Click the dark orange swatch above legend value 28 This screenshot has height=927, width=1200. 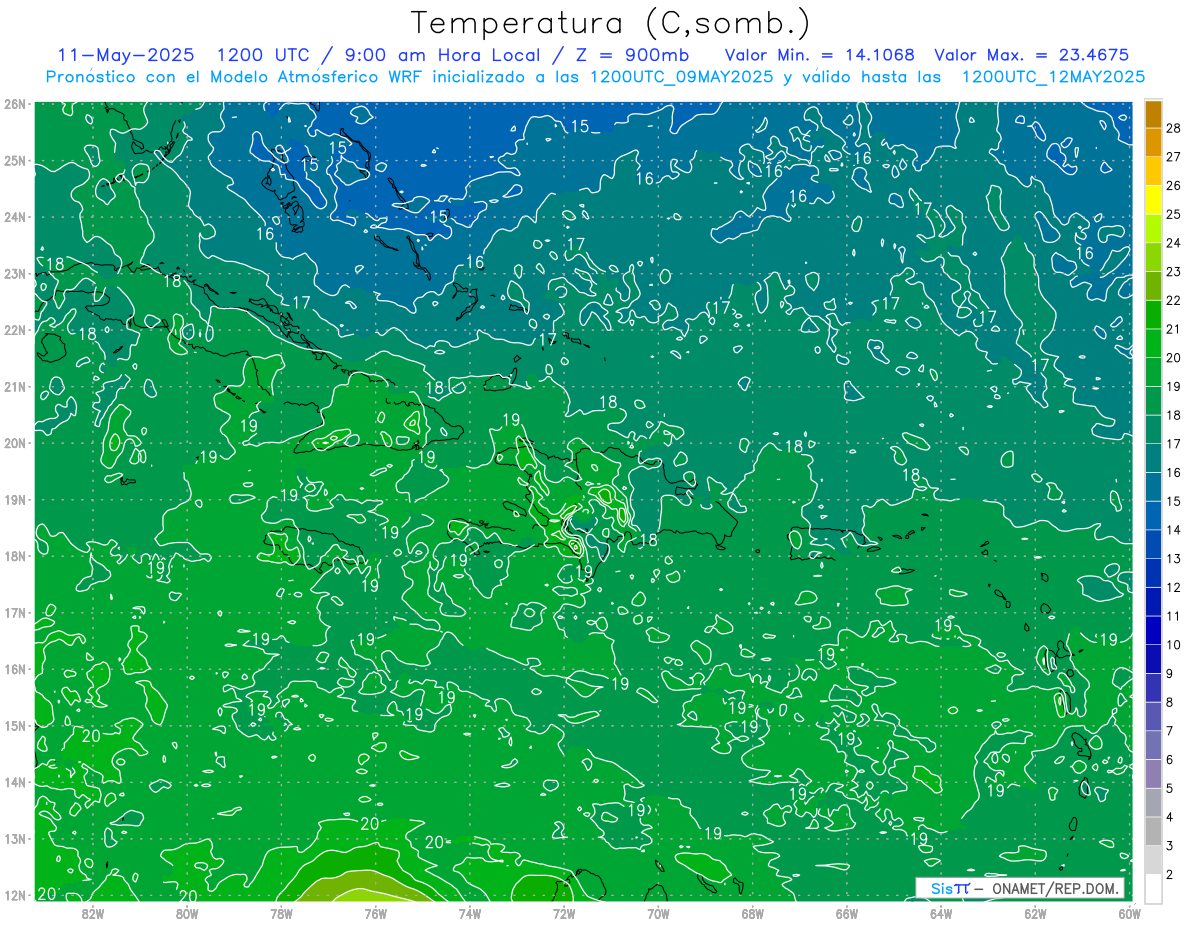[x=1153, y=114]
